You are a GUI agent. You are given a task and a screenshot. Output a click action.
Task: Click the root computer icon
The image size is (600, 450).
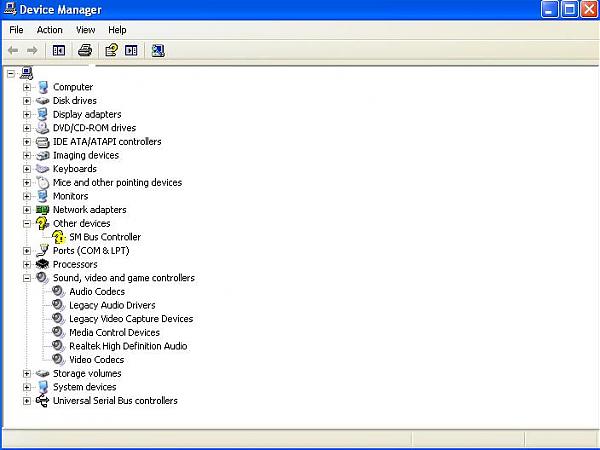point(26,73)
